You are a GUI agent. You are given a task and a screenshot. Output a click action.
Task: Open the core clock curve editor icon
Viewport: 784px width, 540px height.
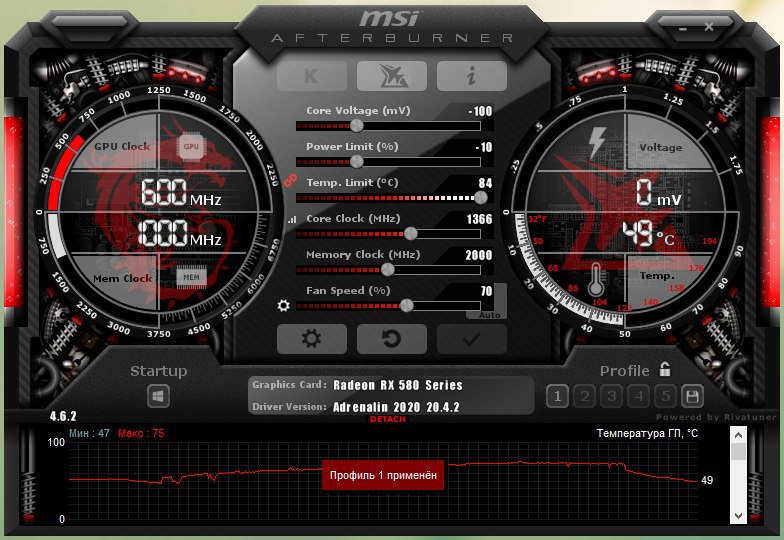pos(292,220)
